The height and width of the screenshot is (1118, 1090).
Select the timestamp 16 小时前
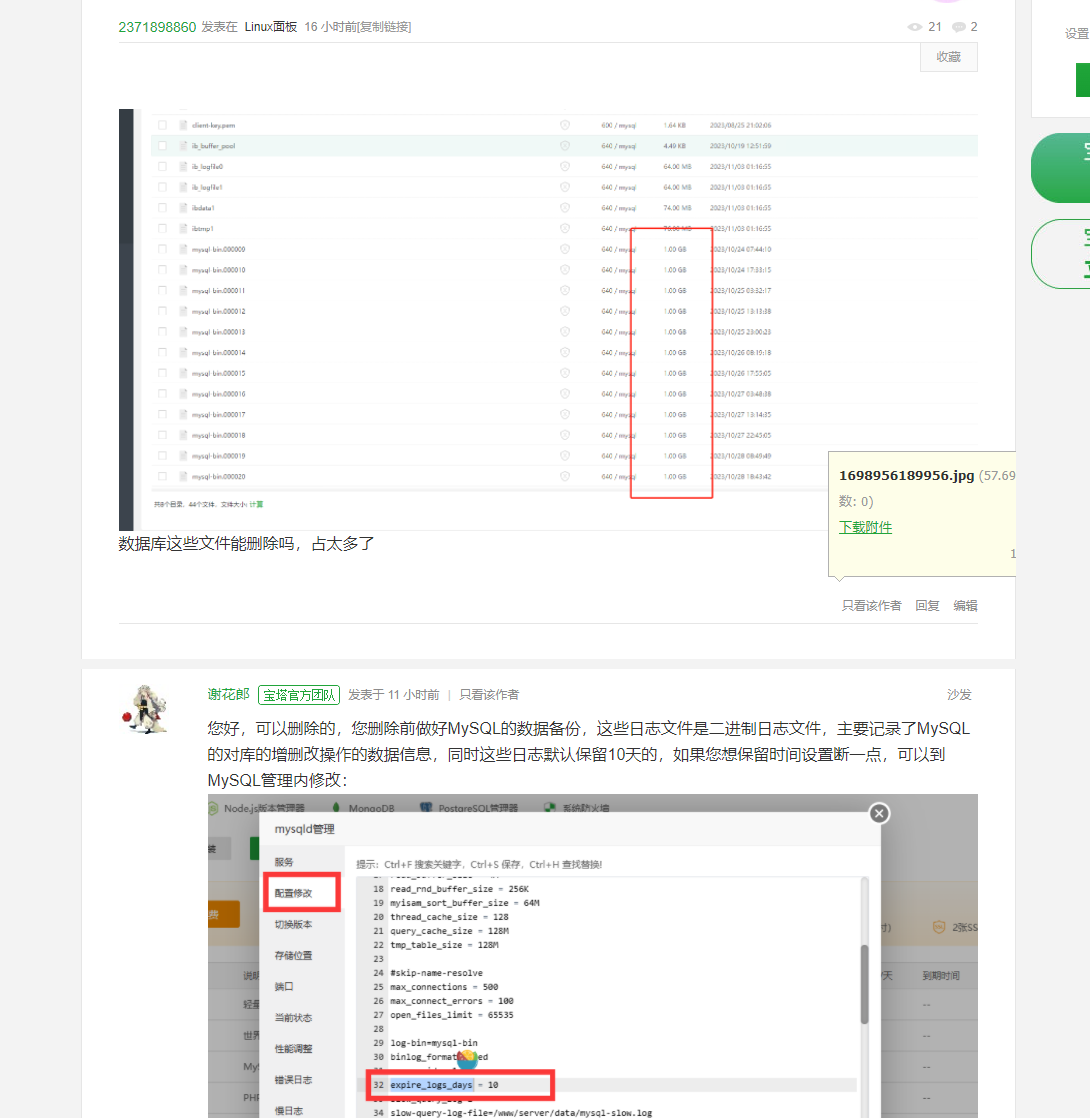330,27
